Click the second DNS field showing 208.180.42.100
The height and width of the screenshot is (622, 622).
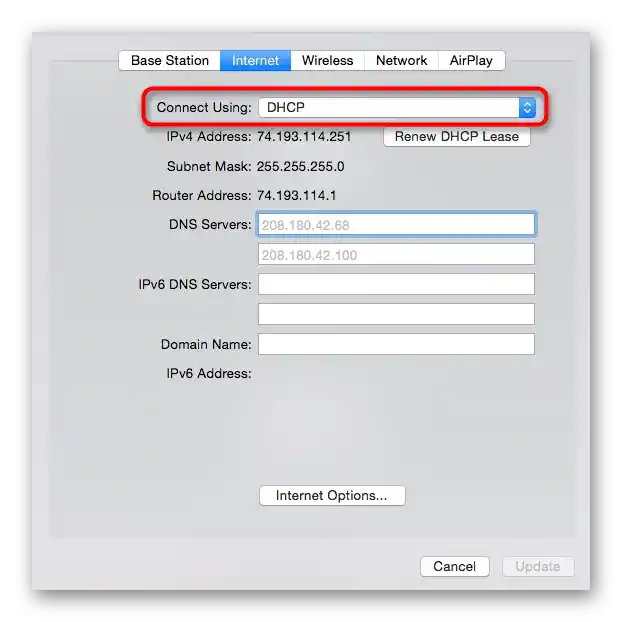point(396,254)
